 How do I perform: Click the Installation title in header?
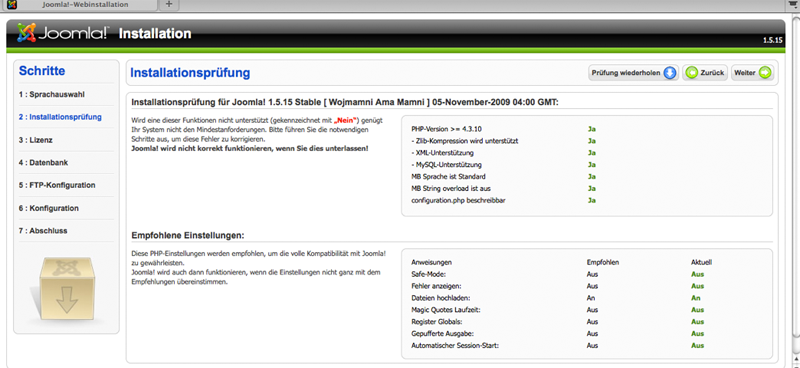click(x=155, y=34)
